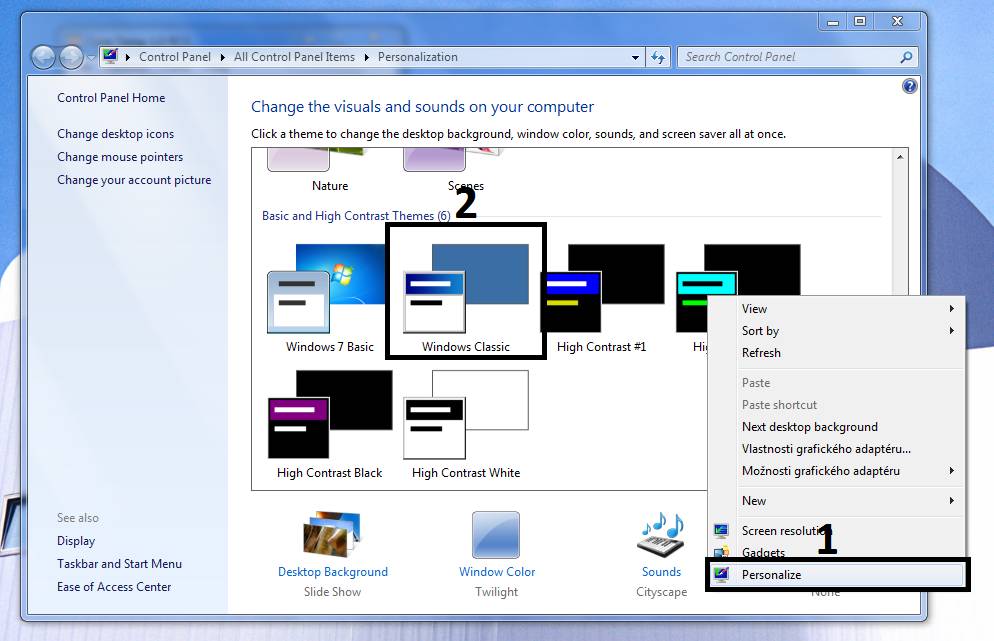Apply the High Contrast White theme
994x641 pixels.
466,425
